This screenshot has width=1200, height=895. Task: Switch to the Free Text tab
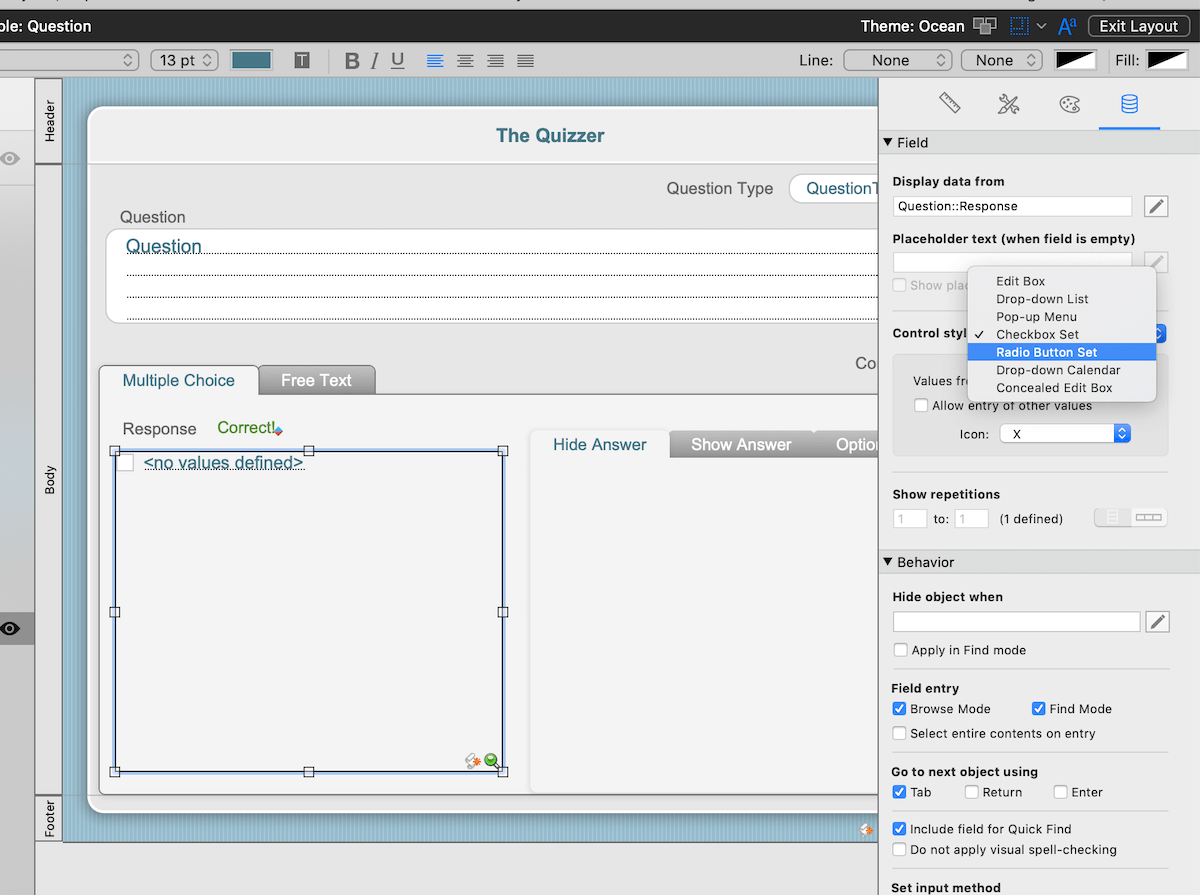click(316, 380)
